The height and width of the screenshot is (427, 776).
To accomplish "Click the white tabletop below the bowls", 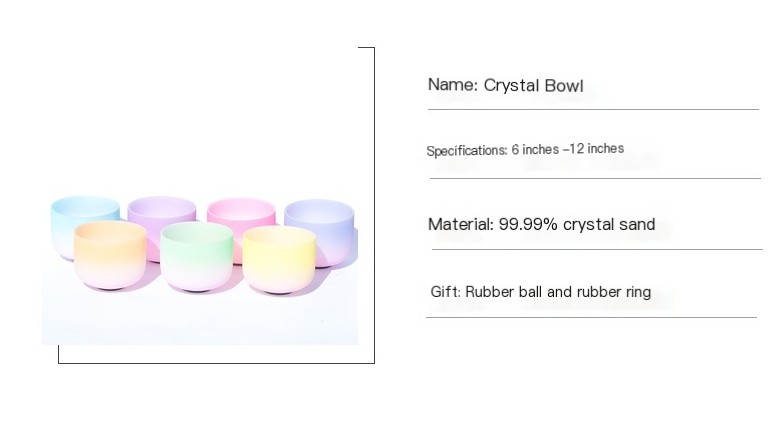I will [x=200, y=319].
